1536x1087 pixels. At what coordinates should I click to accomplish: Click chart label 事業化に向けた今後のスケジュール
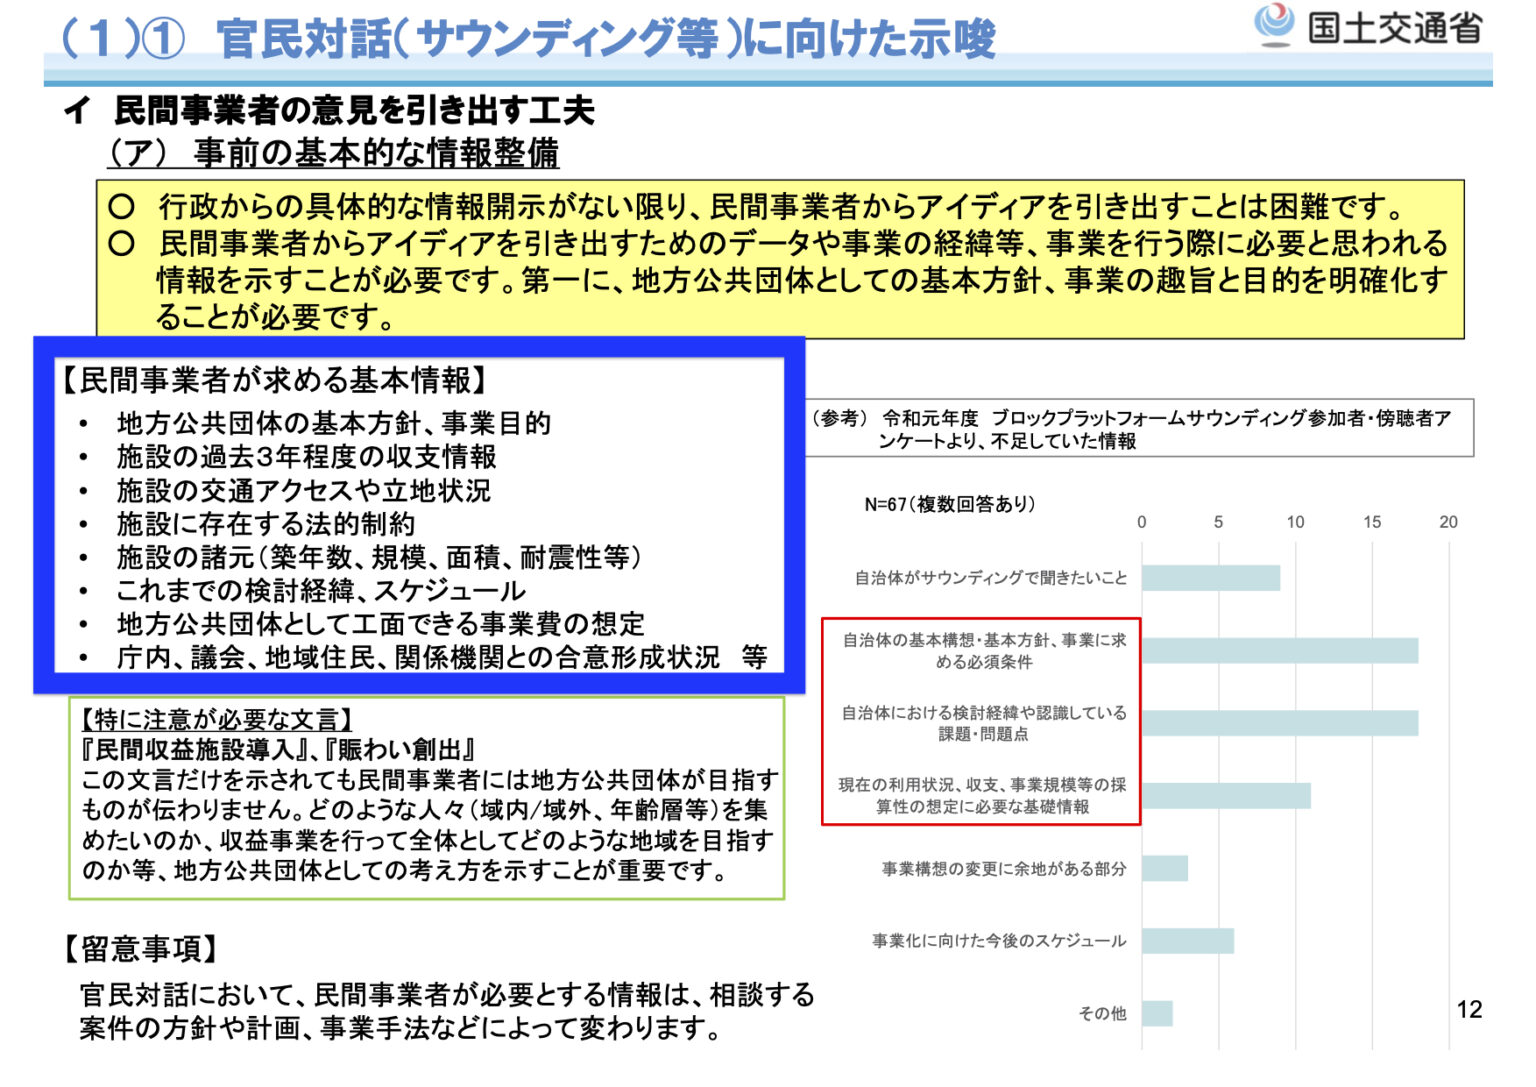point(999,941)
